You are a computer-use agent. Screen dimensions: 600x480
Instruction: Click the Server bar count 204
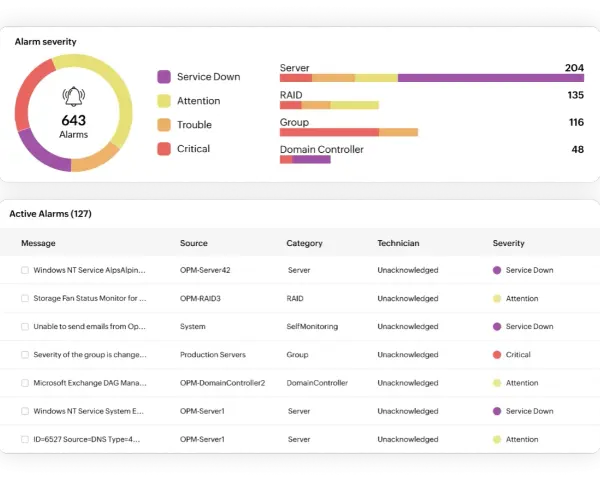[574, 68]
